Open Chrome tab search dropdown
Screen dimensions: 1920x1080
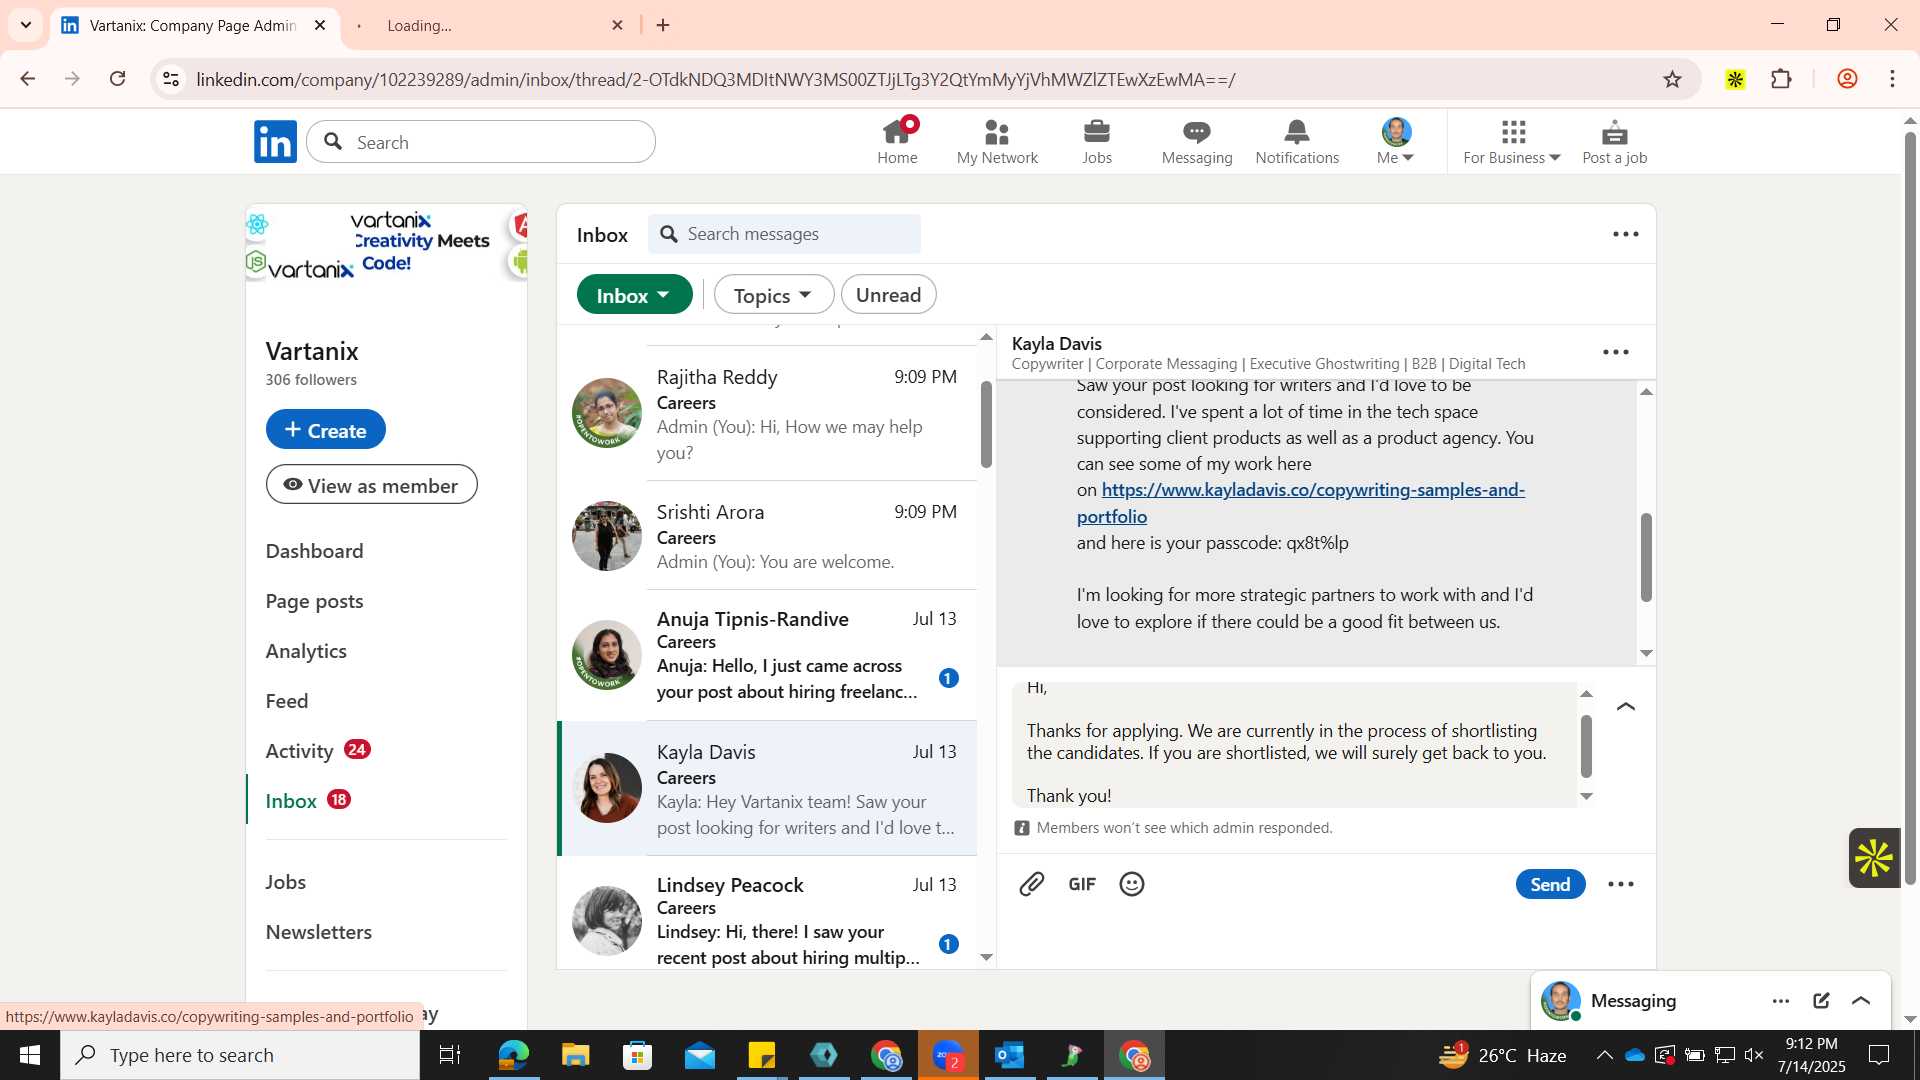point(25,25)
